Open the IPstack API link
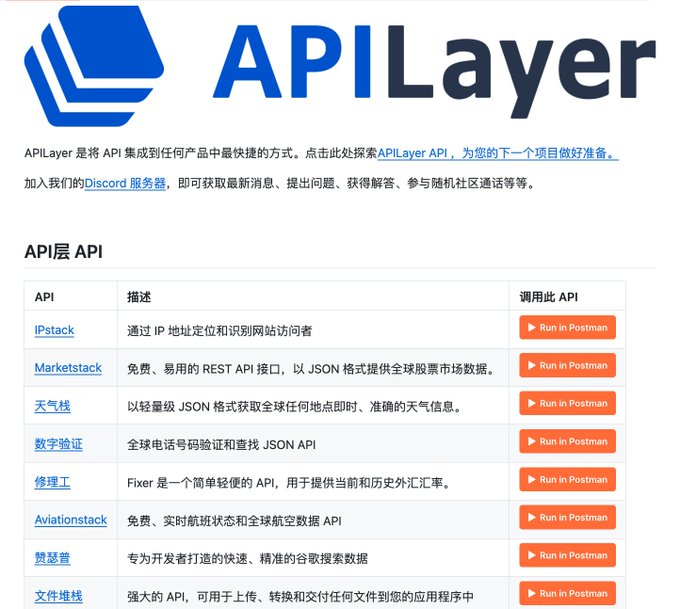The image size is (680, 609). coord(54,330)
